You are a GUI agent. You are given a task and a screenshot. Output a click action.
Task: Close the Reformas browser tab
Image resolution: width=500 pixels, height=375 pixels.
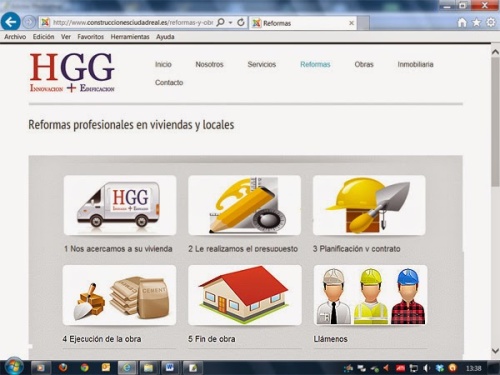click(x=351, y=23)
